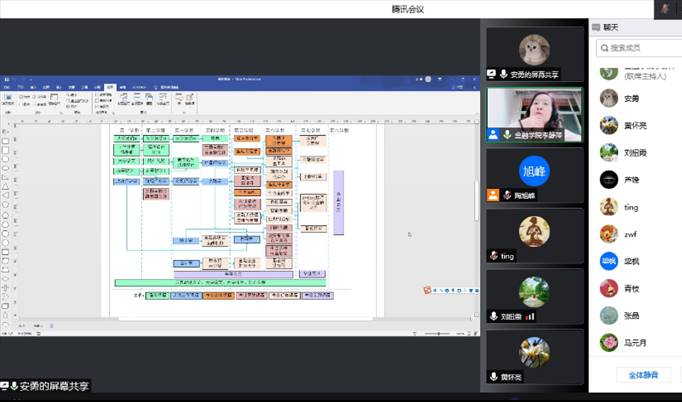Click 张晶's avatar in member list

pyautogui.click(x=608, y=316)
